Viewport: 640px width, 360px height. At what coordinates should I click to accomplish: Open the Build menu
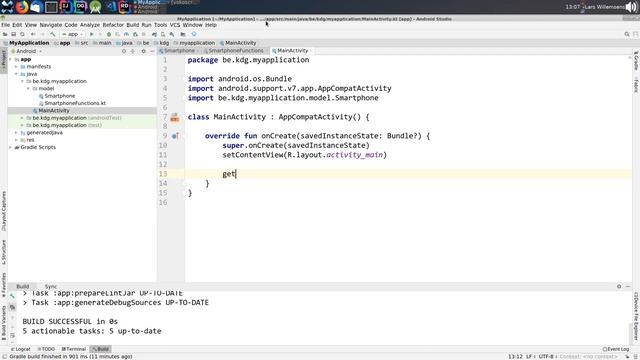pyautogui.click(x=133, y=25)
